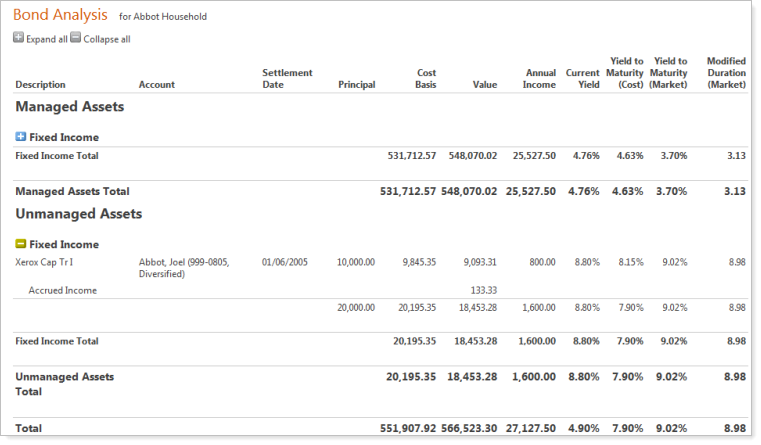The height and width of the screenshot is (445, 761).
Task: Sort by the Value column header
Action: pos(484,85)
